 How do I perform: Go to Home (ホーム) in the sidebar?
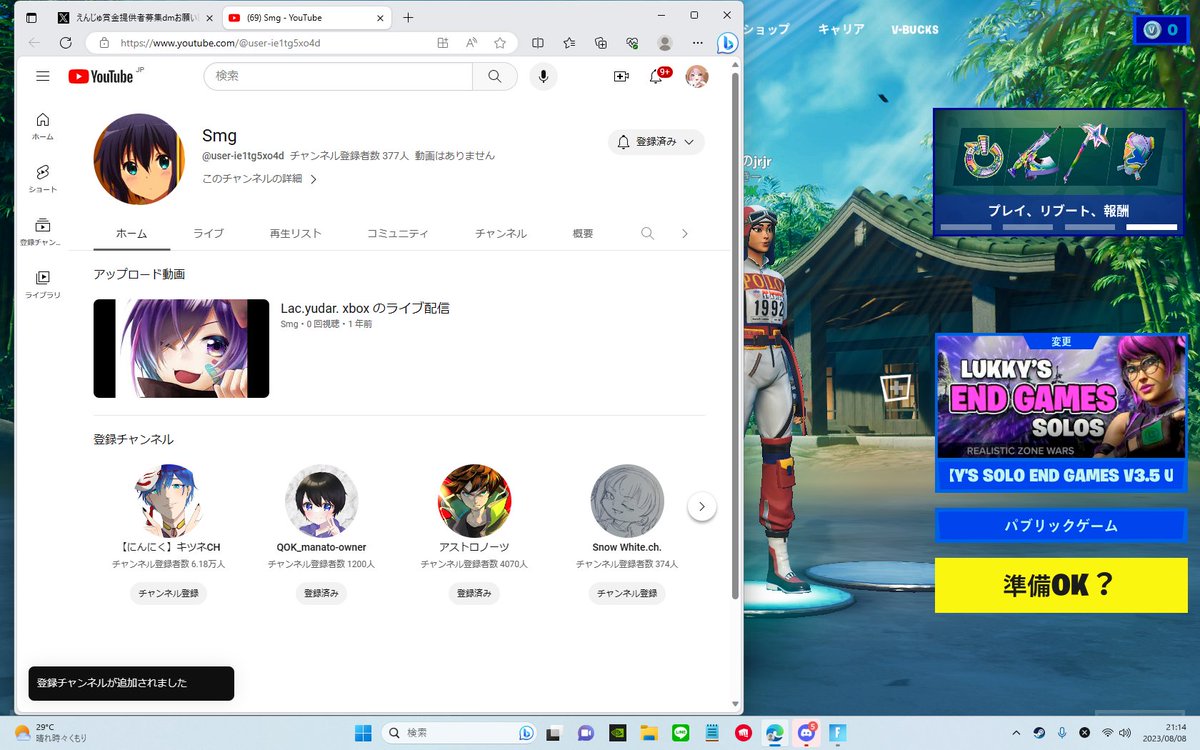click(42, 126)
